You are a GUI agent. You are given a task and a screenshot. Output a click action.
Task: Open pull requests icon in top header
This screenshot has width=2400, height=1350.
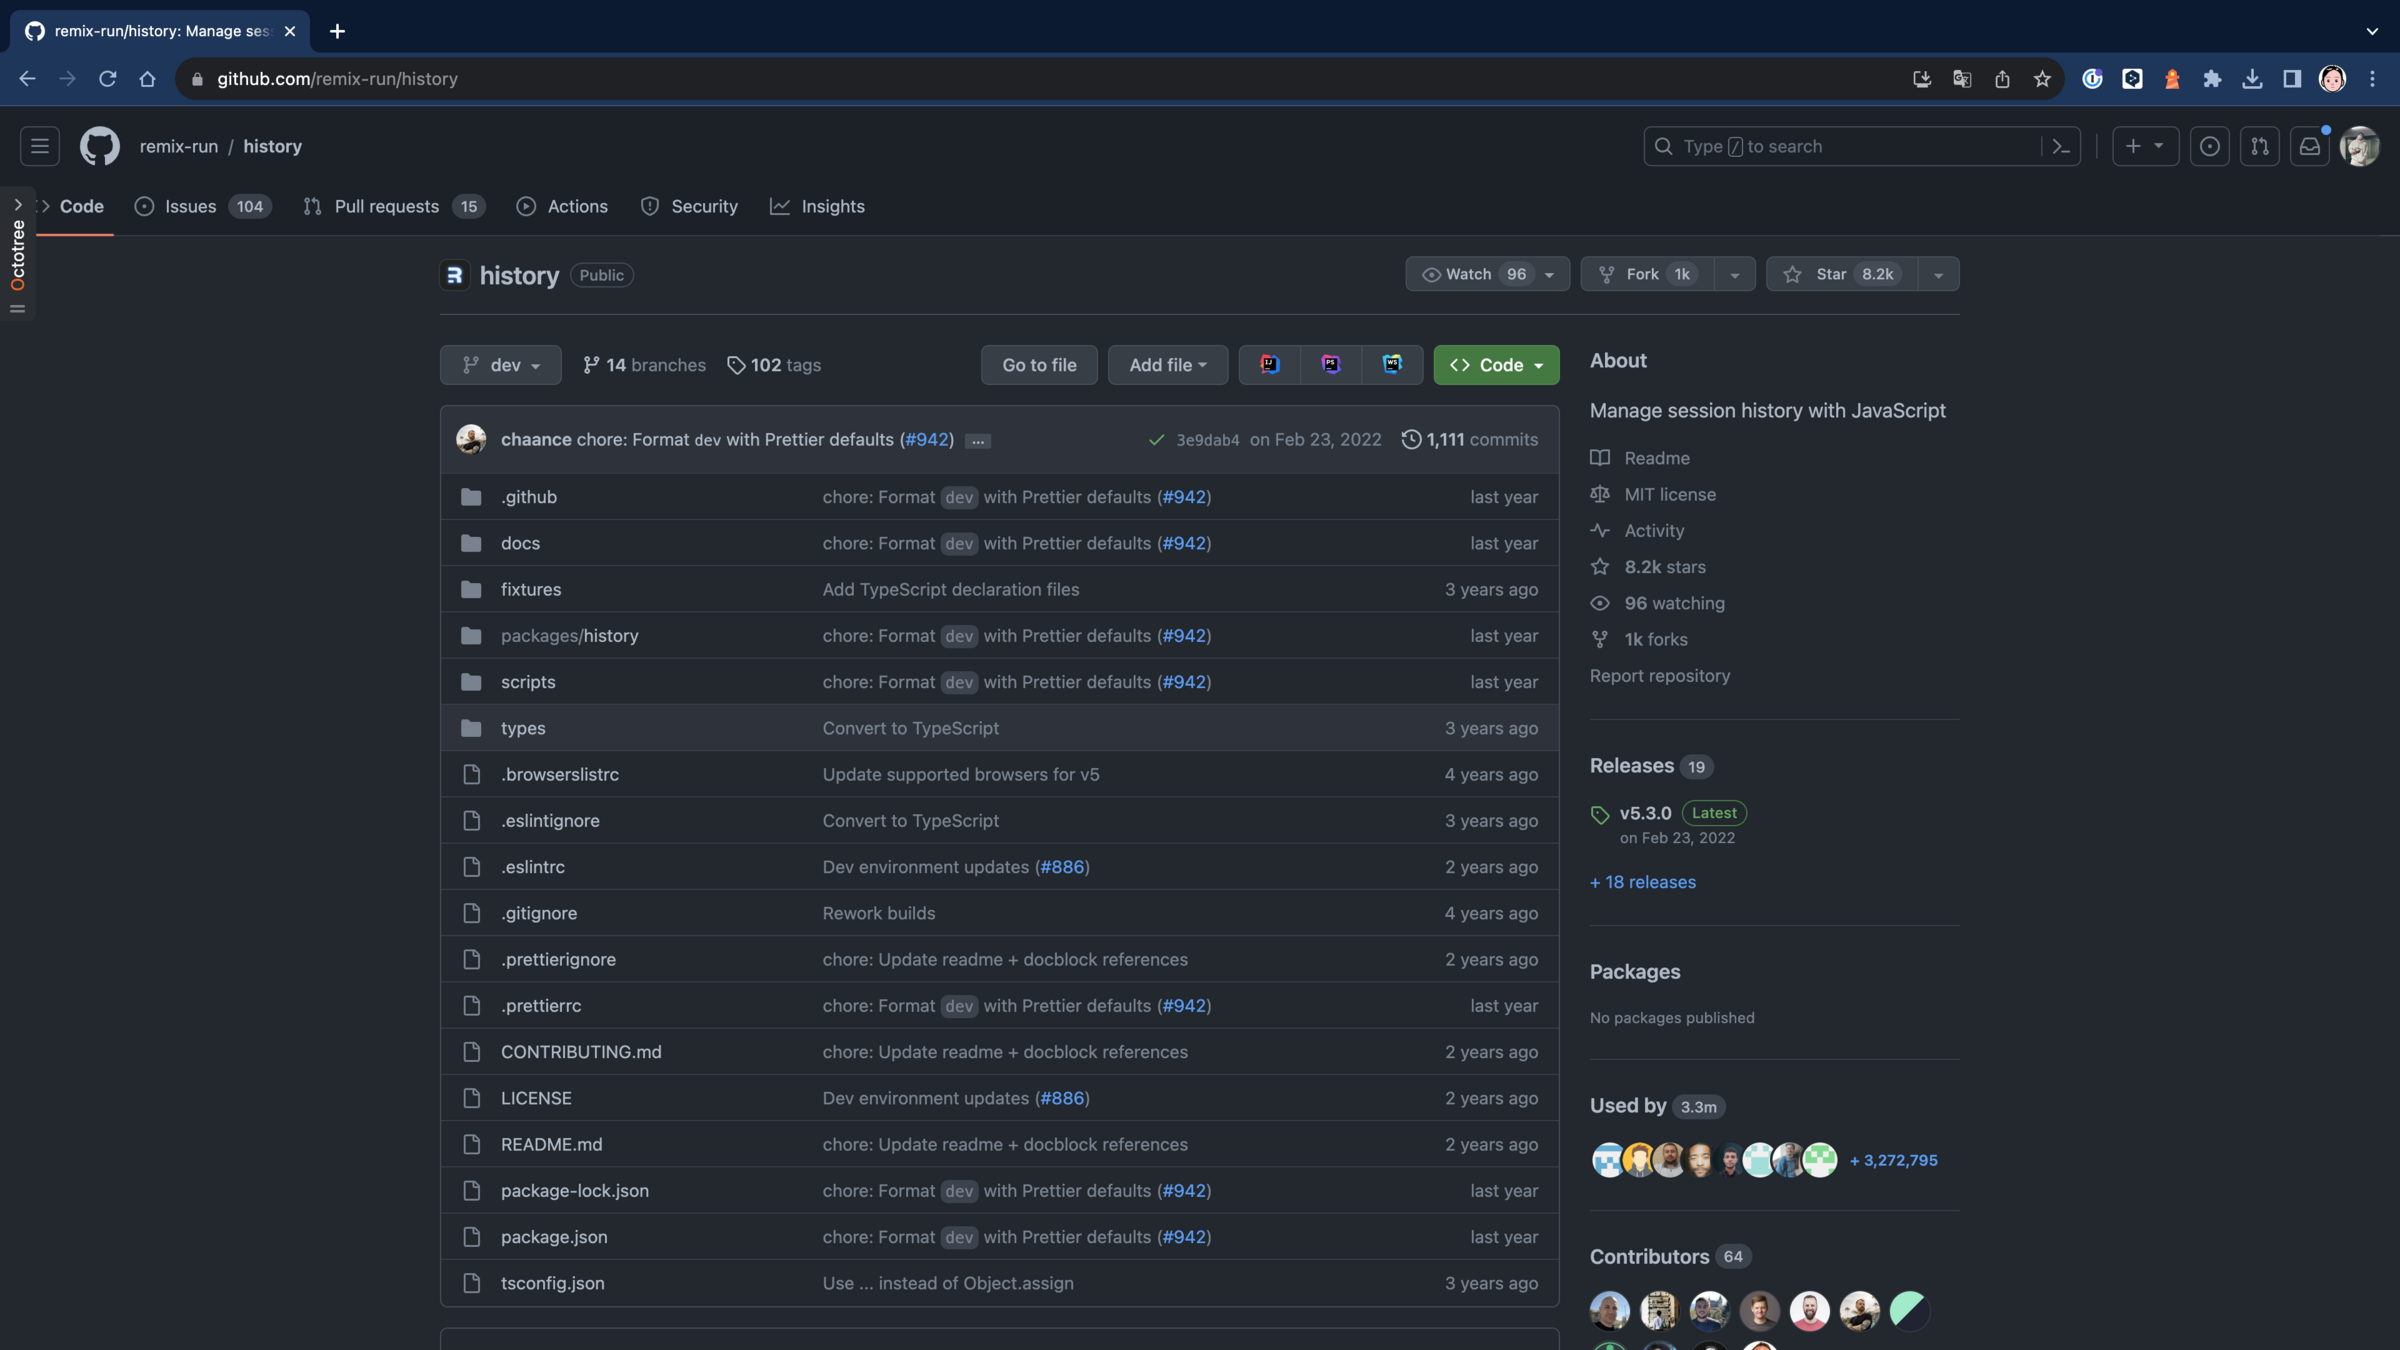click(x=2259, y=146)
